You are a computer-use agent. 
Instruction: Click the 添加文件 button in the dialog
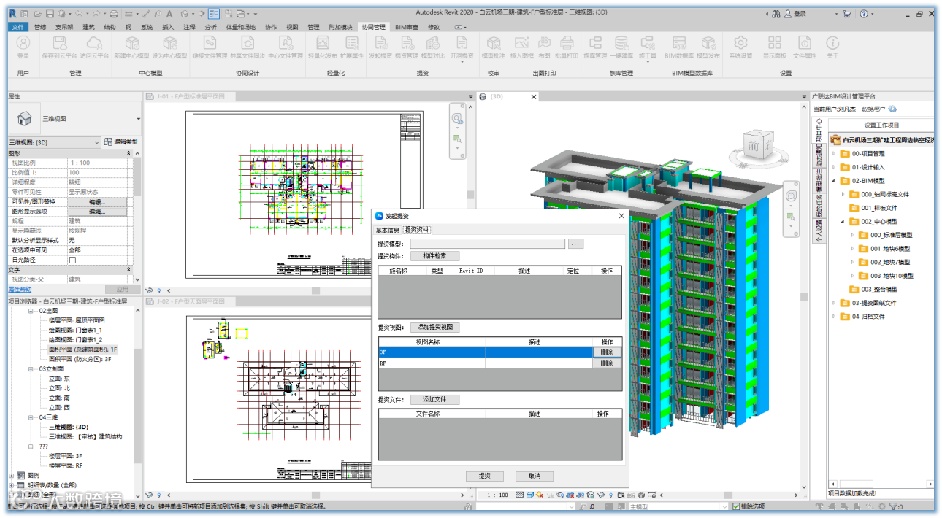[433, 399]
